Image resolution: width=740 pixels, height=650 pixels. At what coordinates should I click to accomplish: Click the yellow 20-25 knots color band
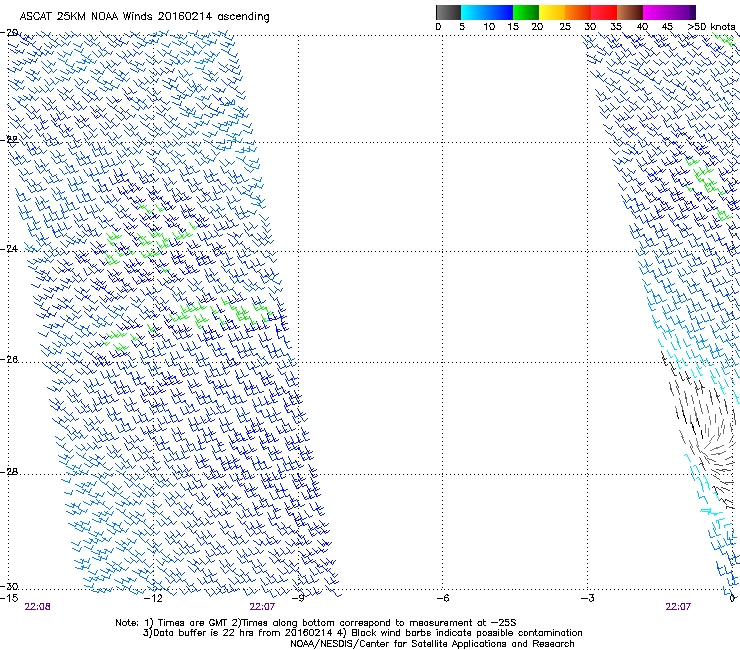pyautogui.click(x=552, y=12)
